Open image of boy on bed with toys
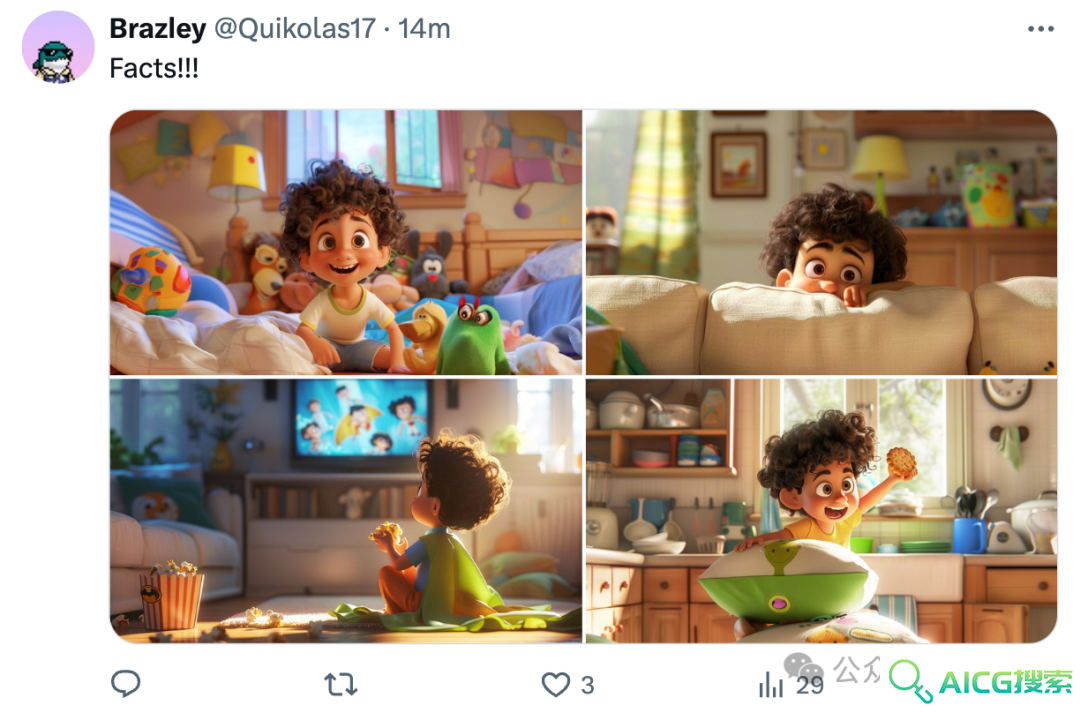Image resolution: width=1080 pixels, height=713 pixels. point(346,242)
